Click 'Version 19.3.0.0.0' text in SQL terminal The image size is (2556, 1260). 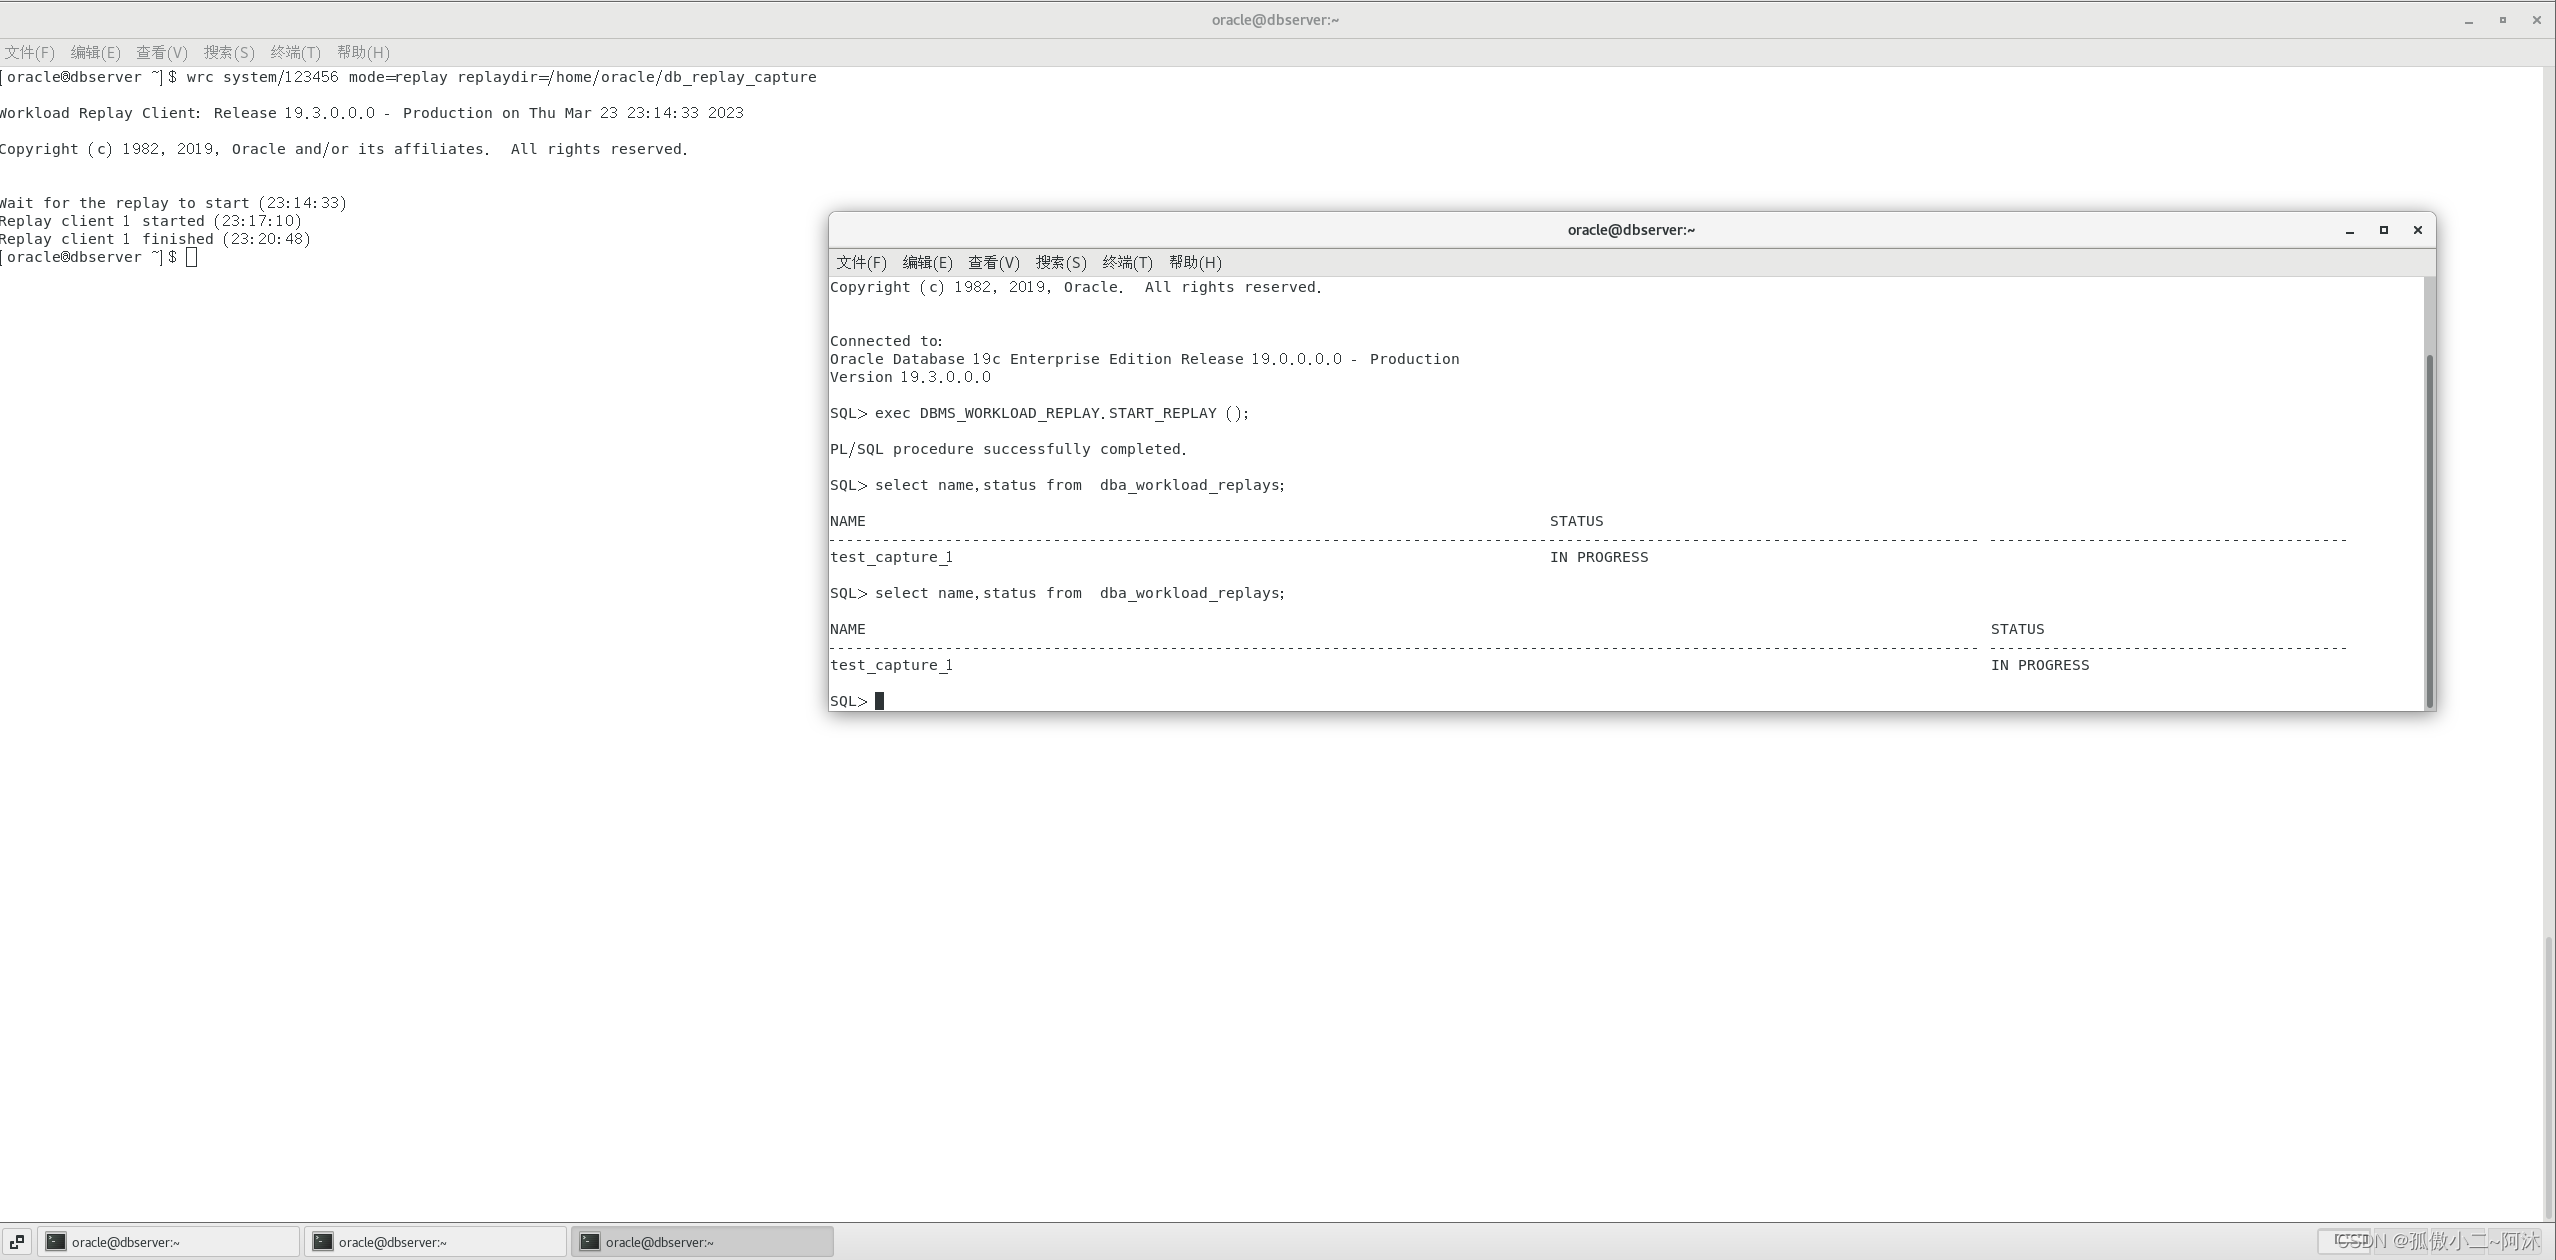click(x=910, y=377)
